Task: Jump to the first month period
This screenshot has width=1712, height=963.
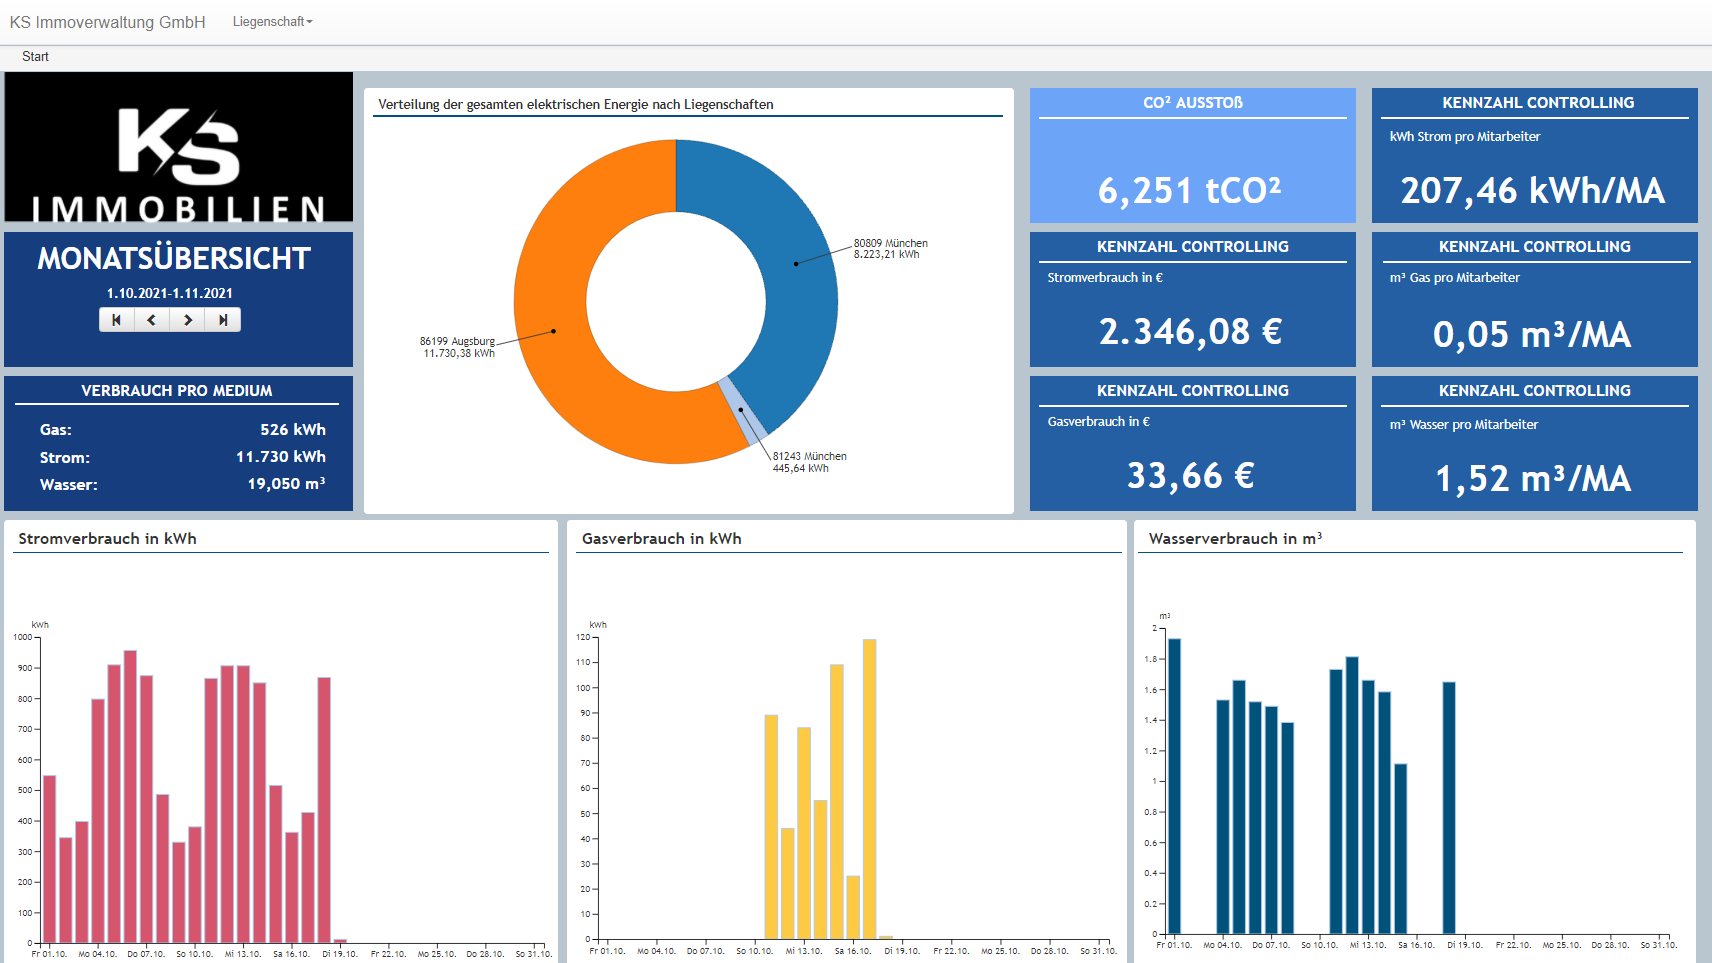Action: (117, 320)
